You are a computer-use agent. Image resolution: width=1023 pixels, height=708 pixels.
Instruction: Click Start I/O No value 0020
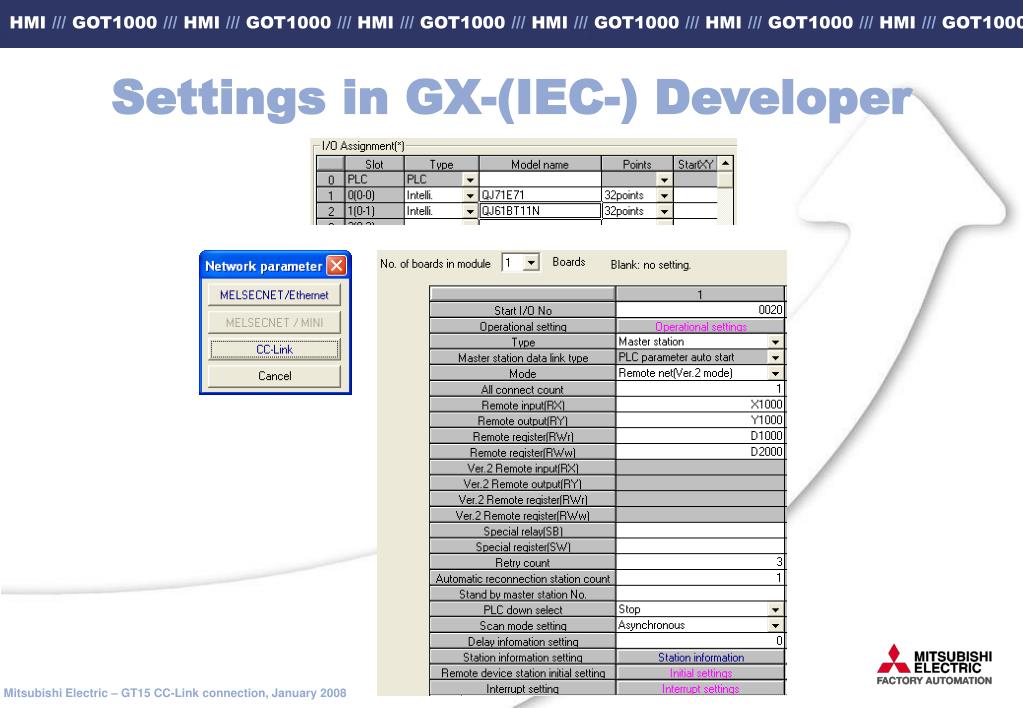click(x=701, y=310)
